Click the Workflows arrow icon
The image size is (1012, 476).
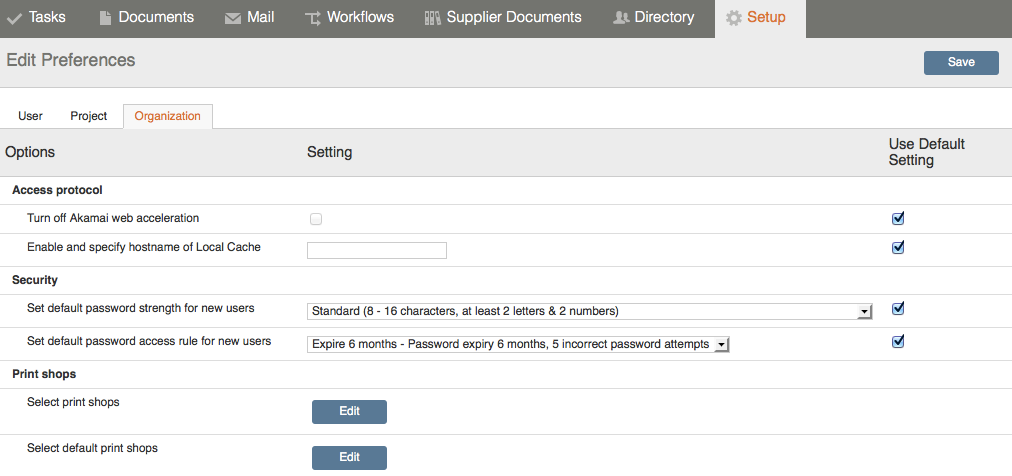pyautogui.click(x=313, y=19)
